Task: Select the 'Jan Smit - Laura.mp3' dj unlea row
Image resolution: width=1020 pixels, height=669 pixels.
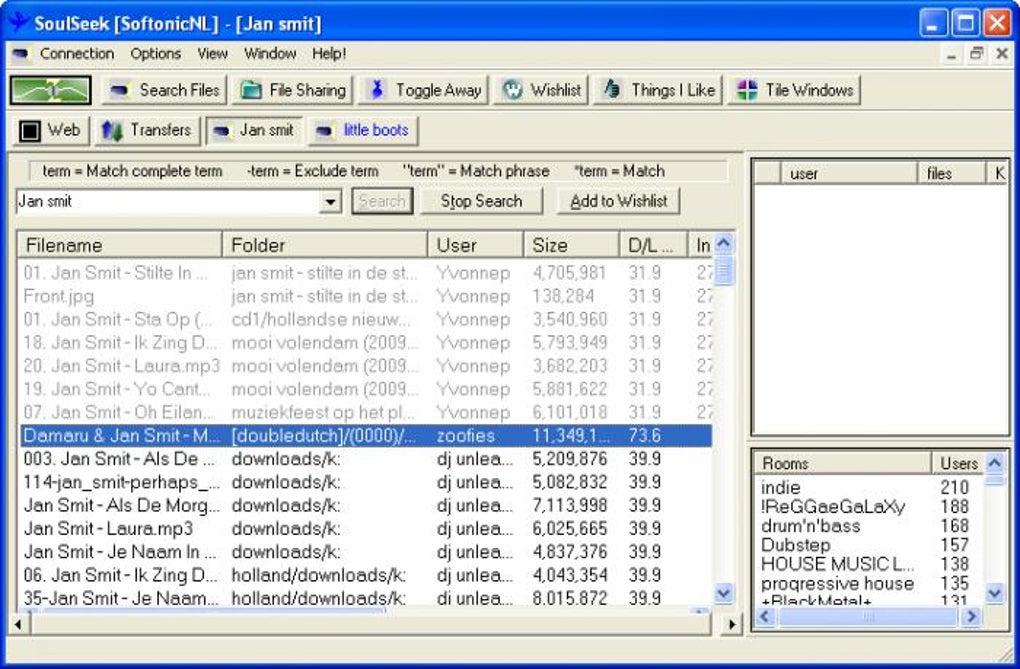Action: tap(366, 528)
